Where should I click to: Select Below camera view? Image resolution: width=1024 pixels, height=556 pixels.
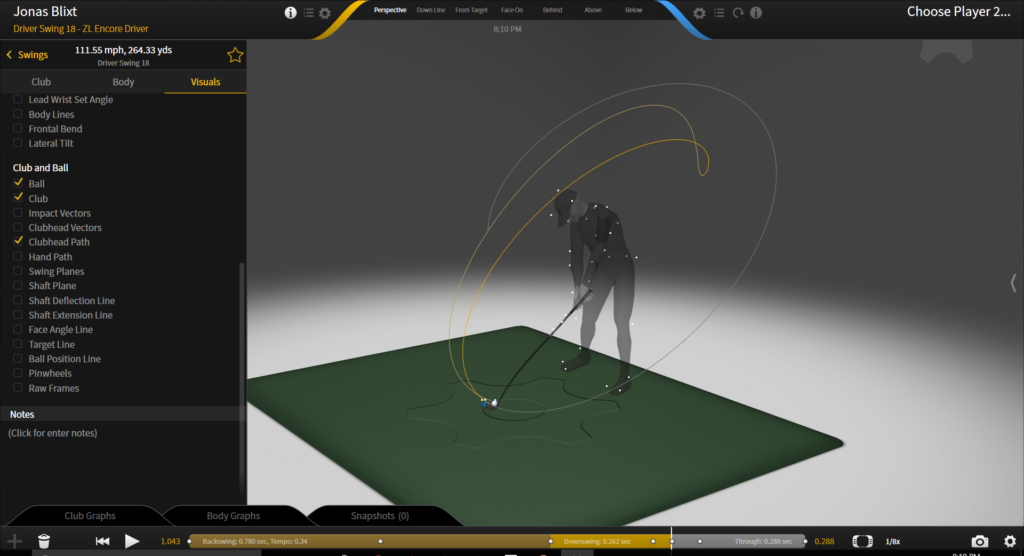click(633, 10)
